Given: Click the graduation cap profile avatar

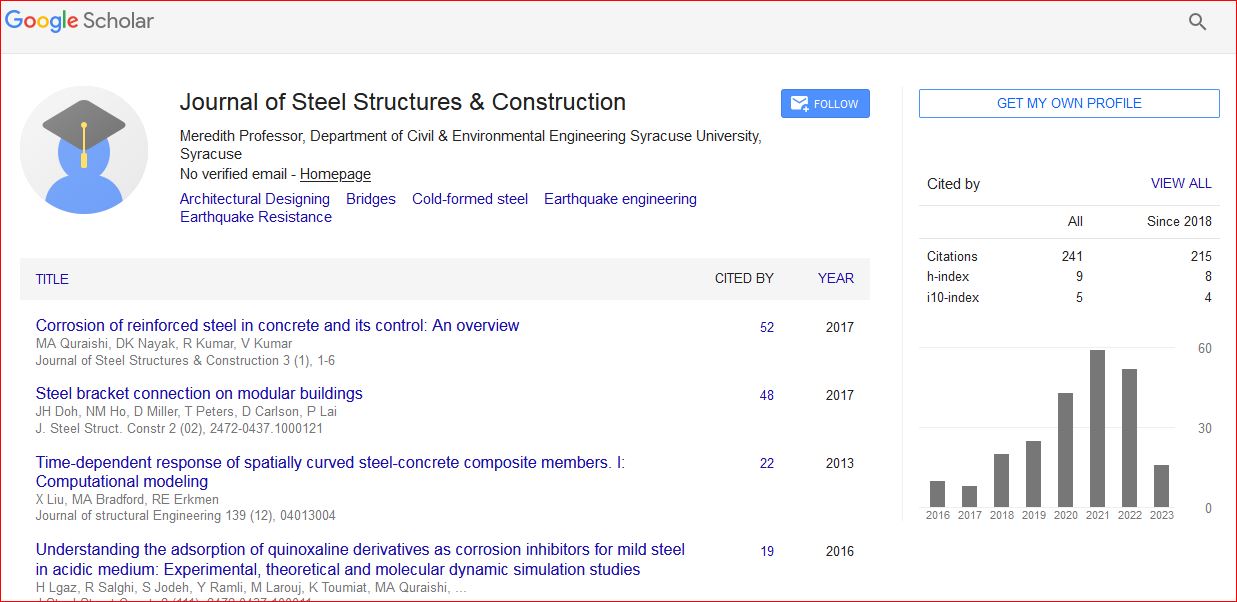Looking at the screenshot, I should coord(84,150).
